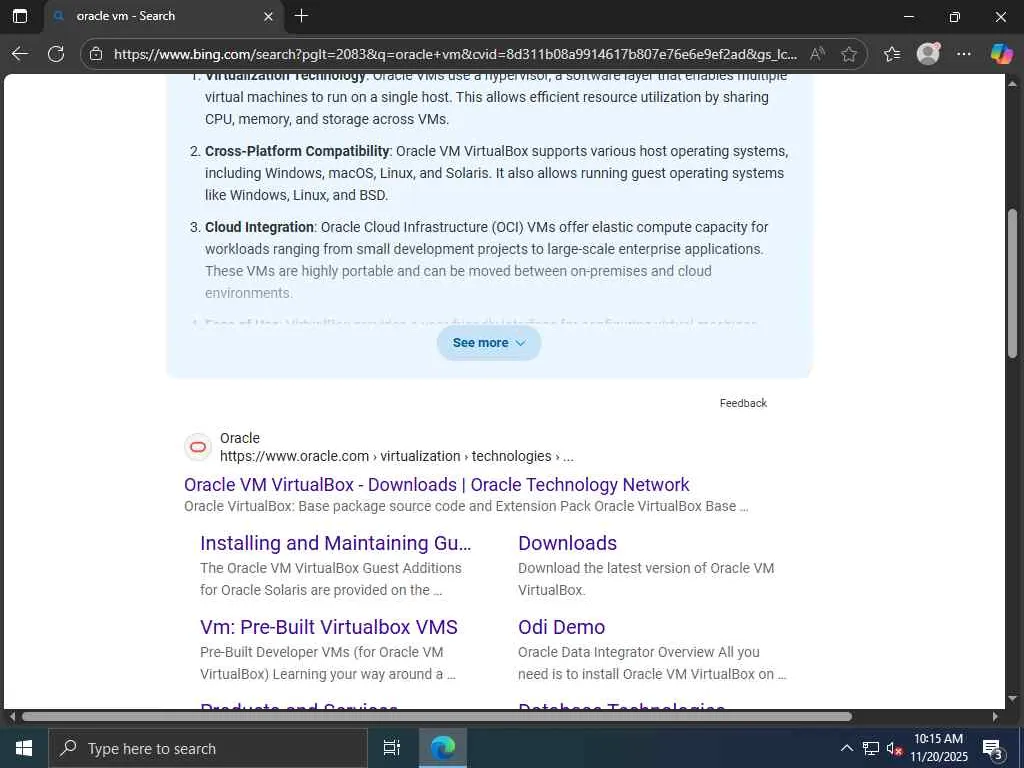Viewport: 1024px width, 768px height.
Task: Open Settings and more ellipsis menu
Action: 964,54
